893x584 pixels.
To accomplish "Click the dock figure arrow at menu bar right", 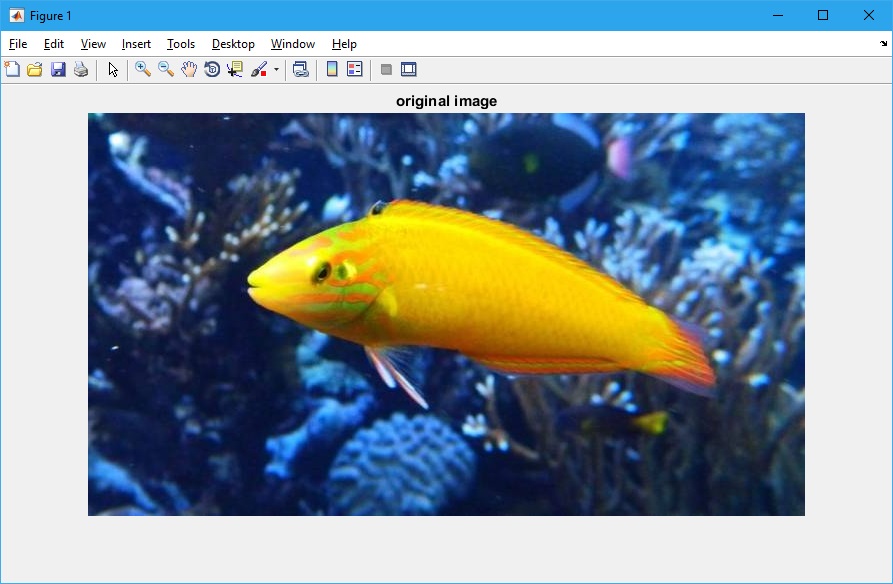I will 883,44.
